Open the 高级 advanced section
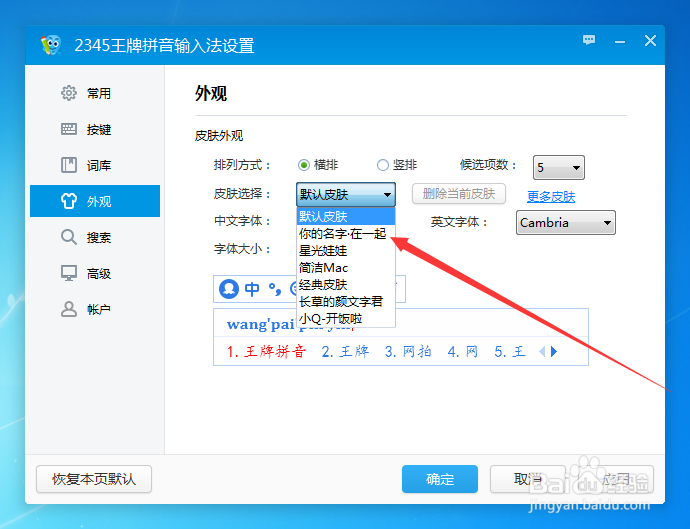This screenshot has height=529, width=690. (95, 273)
